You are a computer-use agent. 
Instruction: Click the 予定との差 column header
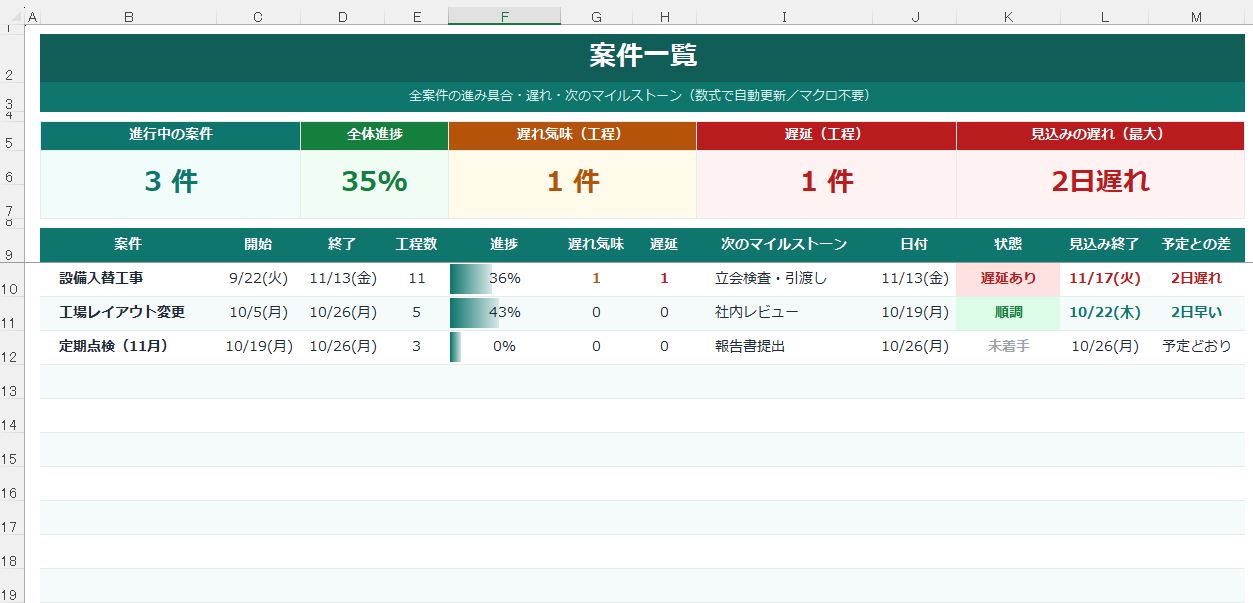click(x=1196, y=245)
